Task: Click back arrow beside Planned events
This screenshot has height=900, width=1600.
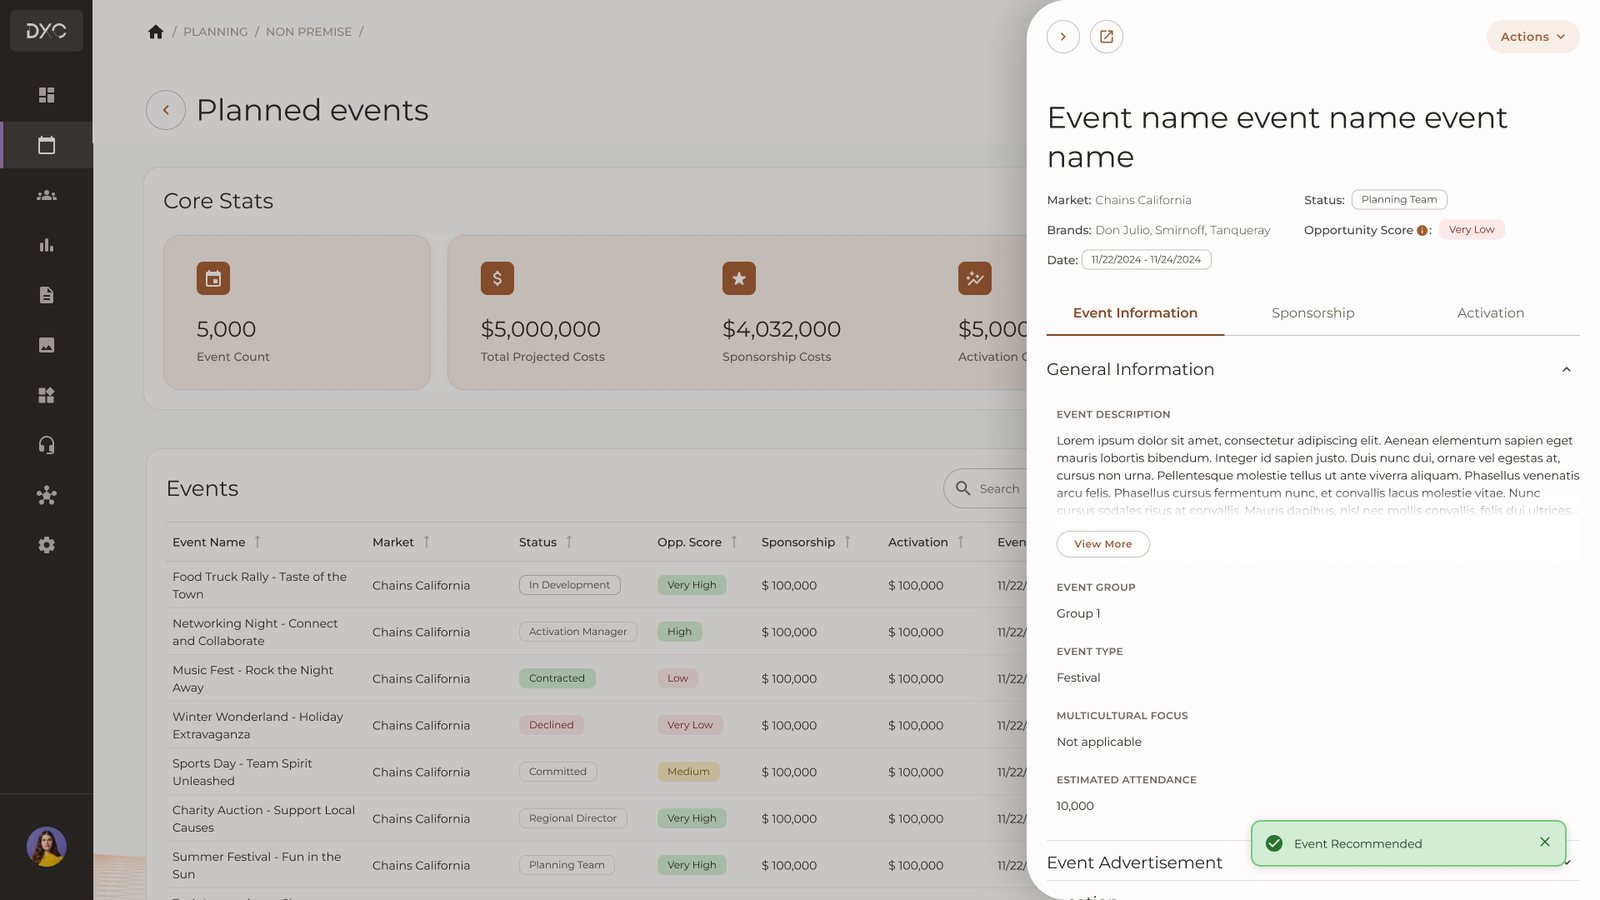Action: coord(166,110)
